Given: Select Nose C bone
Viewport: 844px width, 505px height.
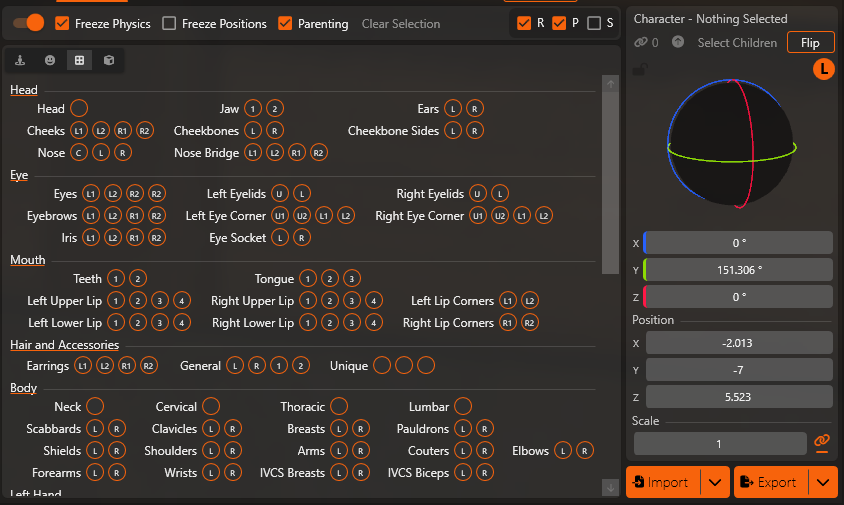Looking at the screenshot, I should pos(79,152).
